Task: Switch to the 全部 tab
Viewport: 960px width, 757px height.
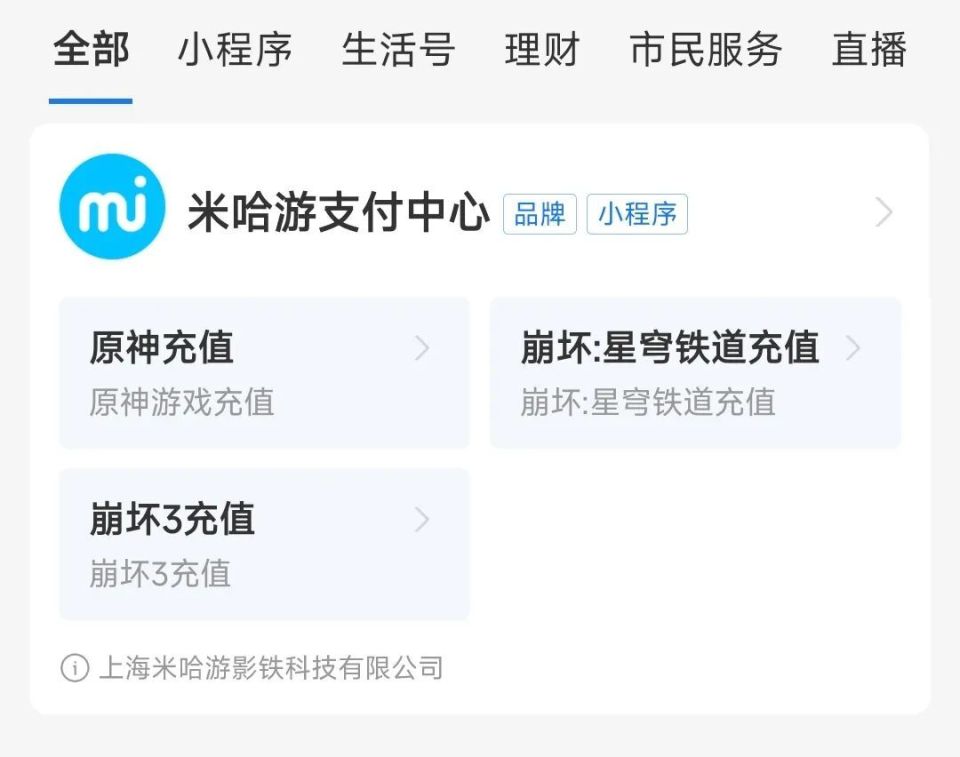Action: click(x=91, y=50)
